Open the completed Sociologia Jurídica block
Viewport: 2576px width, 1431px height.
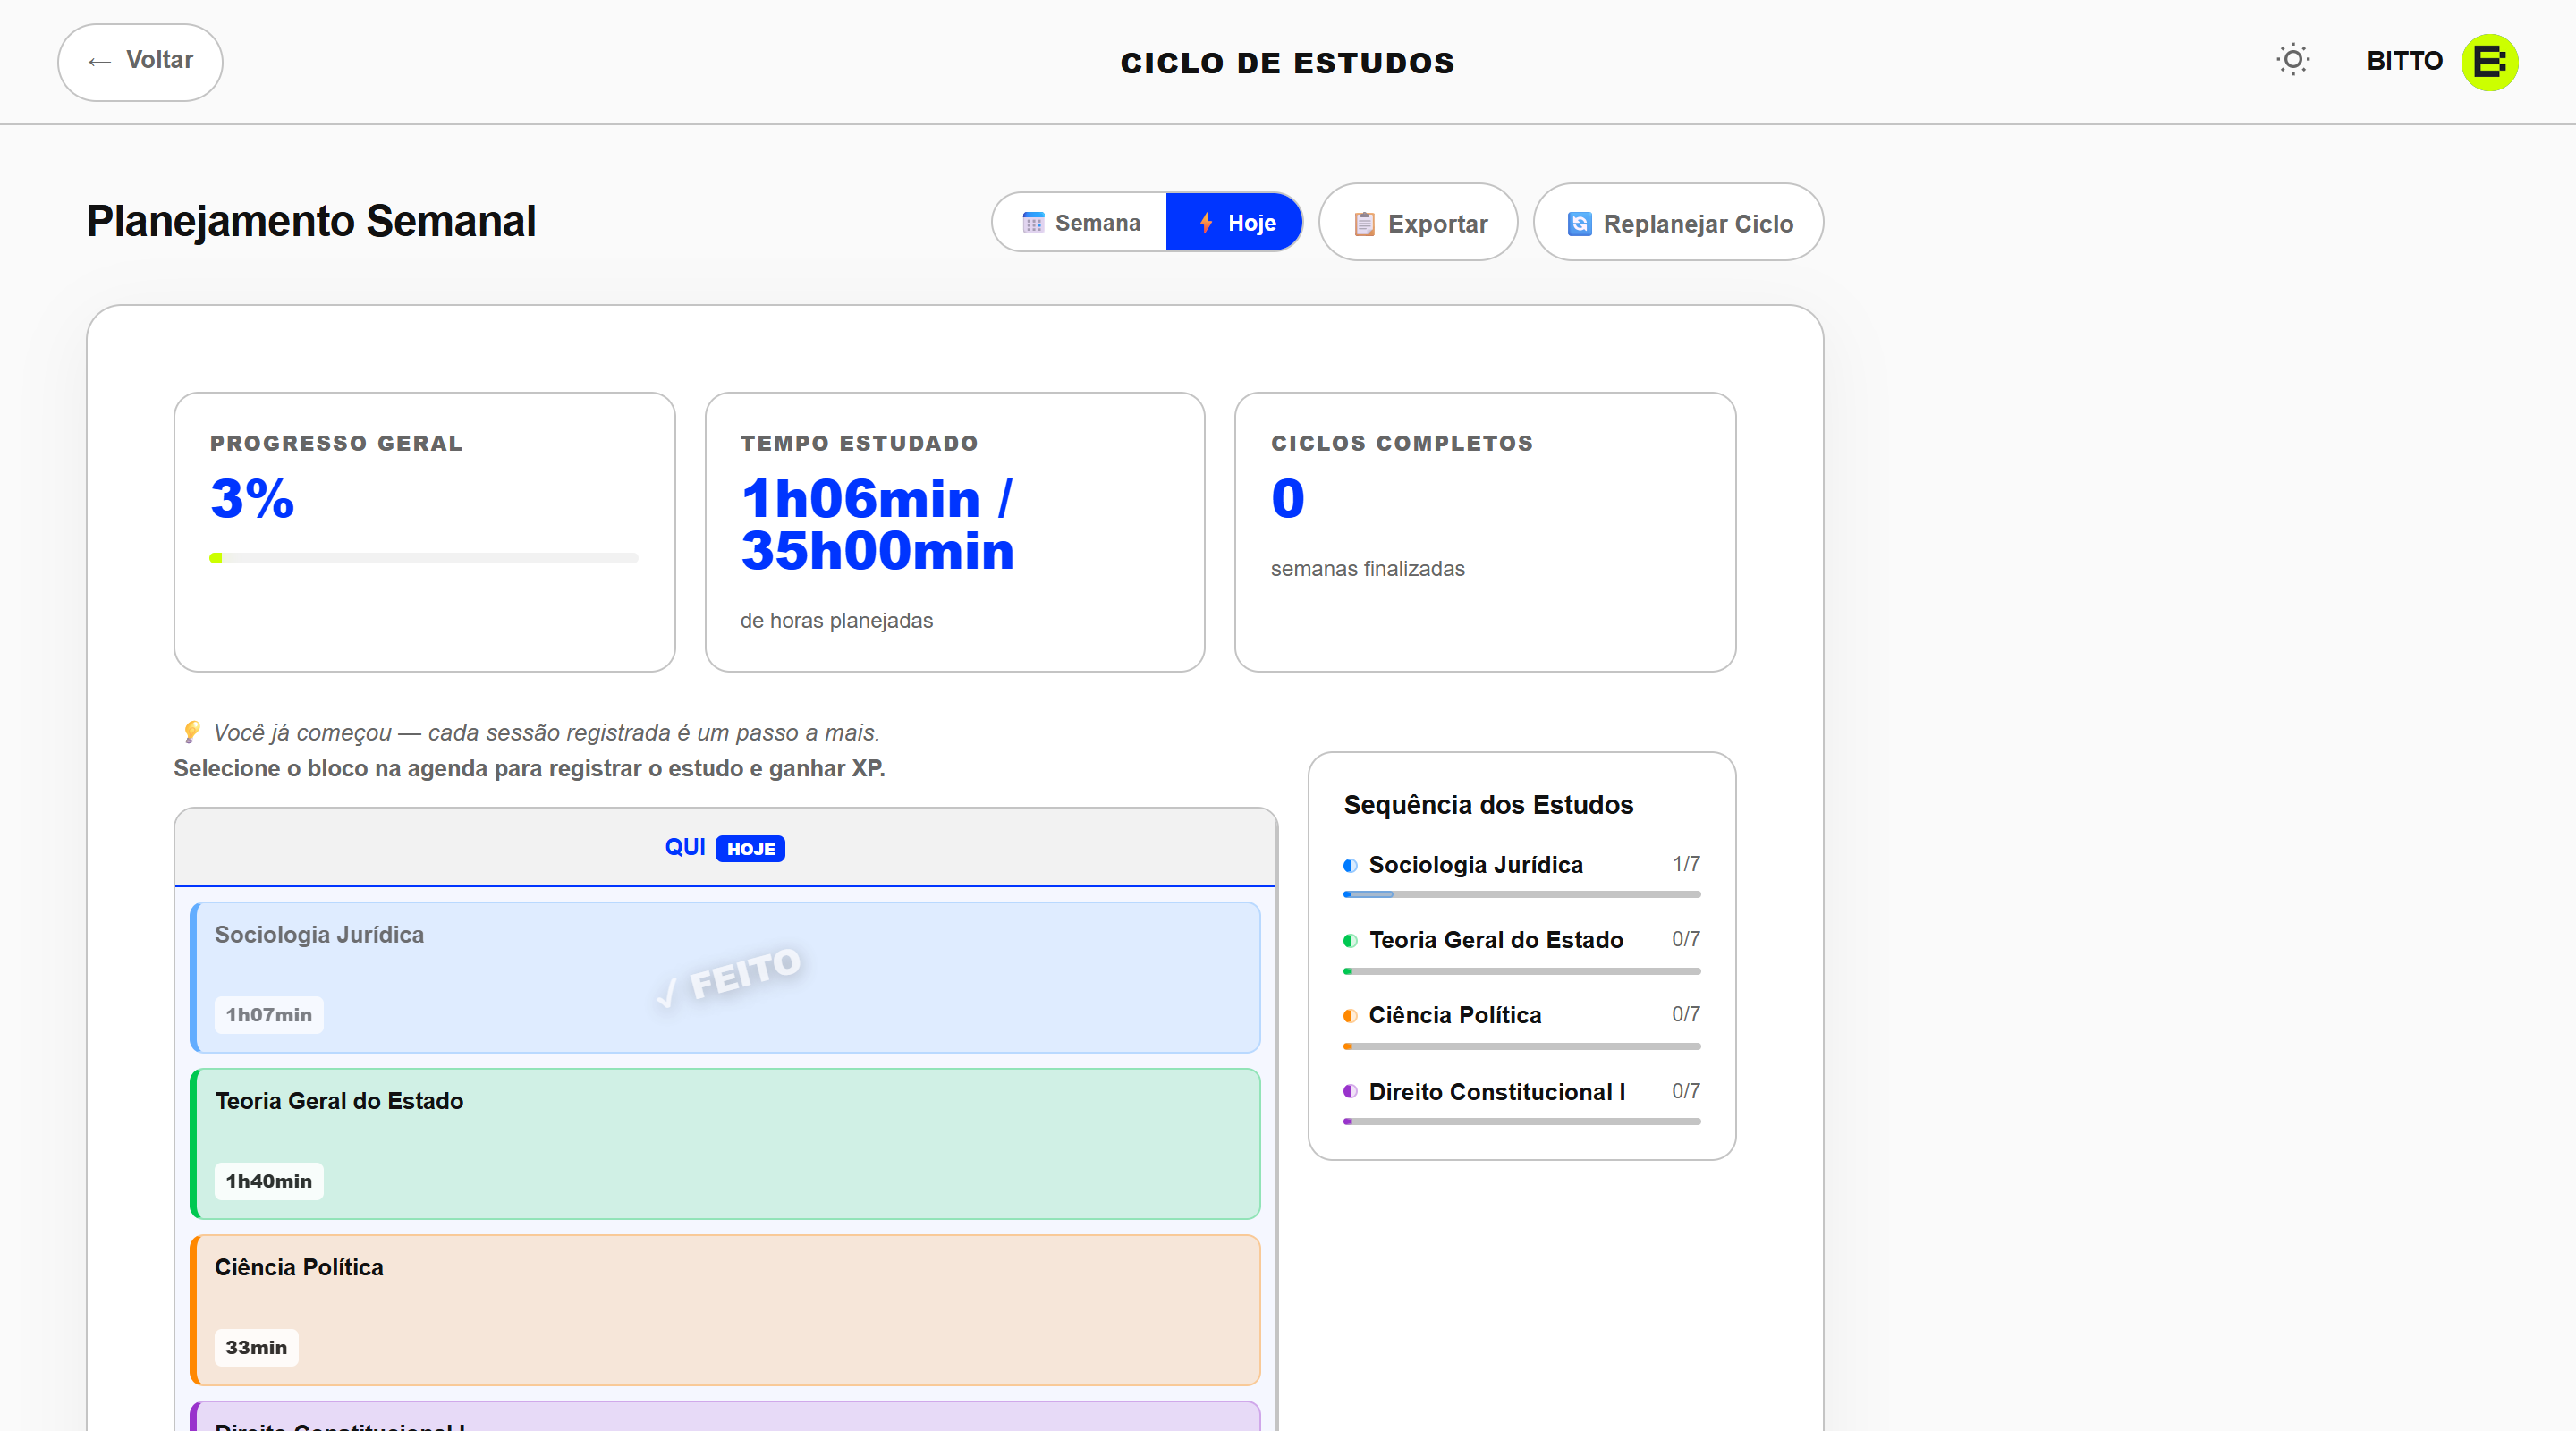tap(725, 977)
